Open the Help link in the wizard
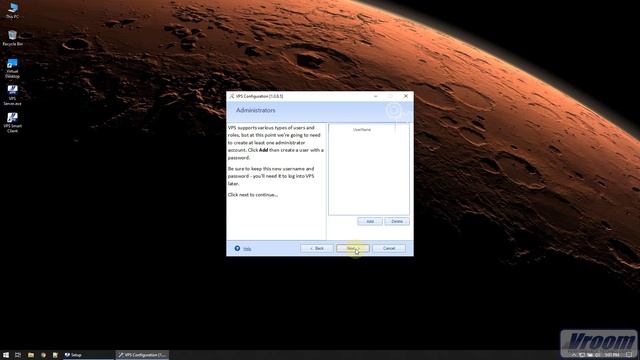Viewport: 640px width, 360px height. click(247, 249)
